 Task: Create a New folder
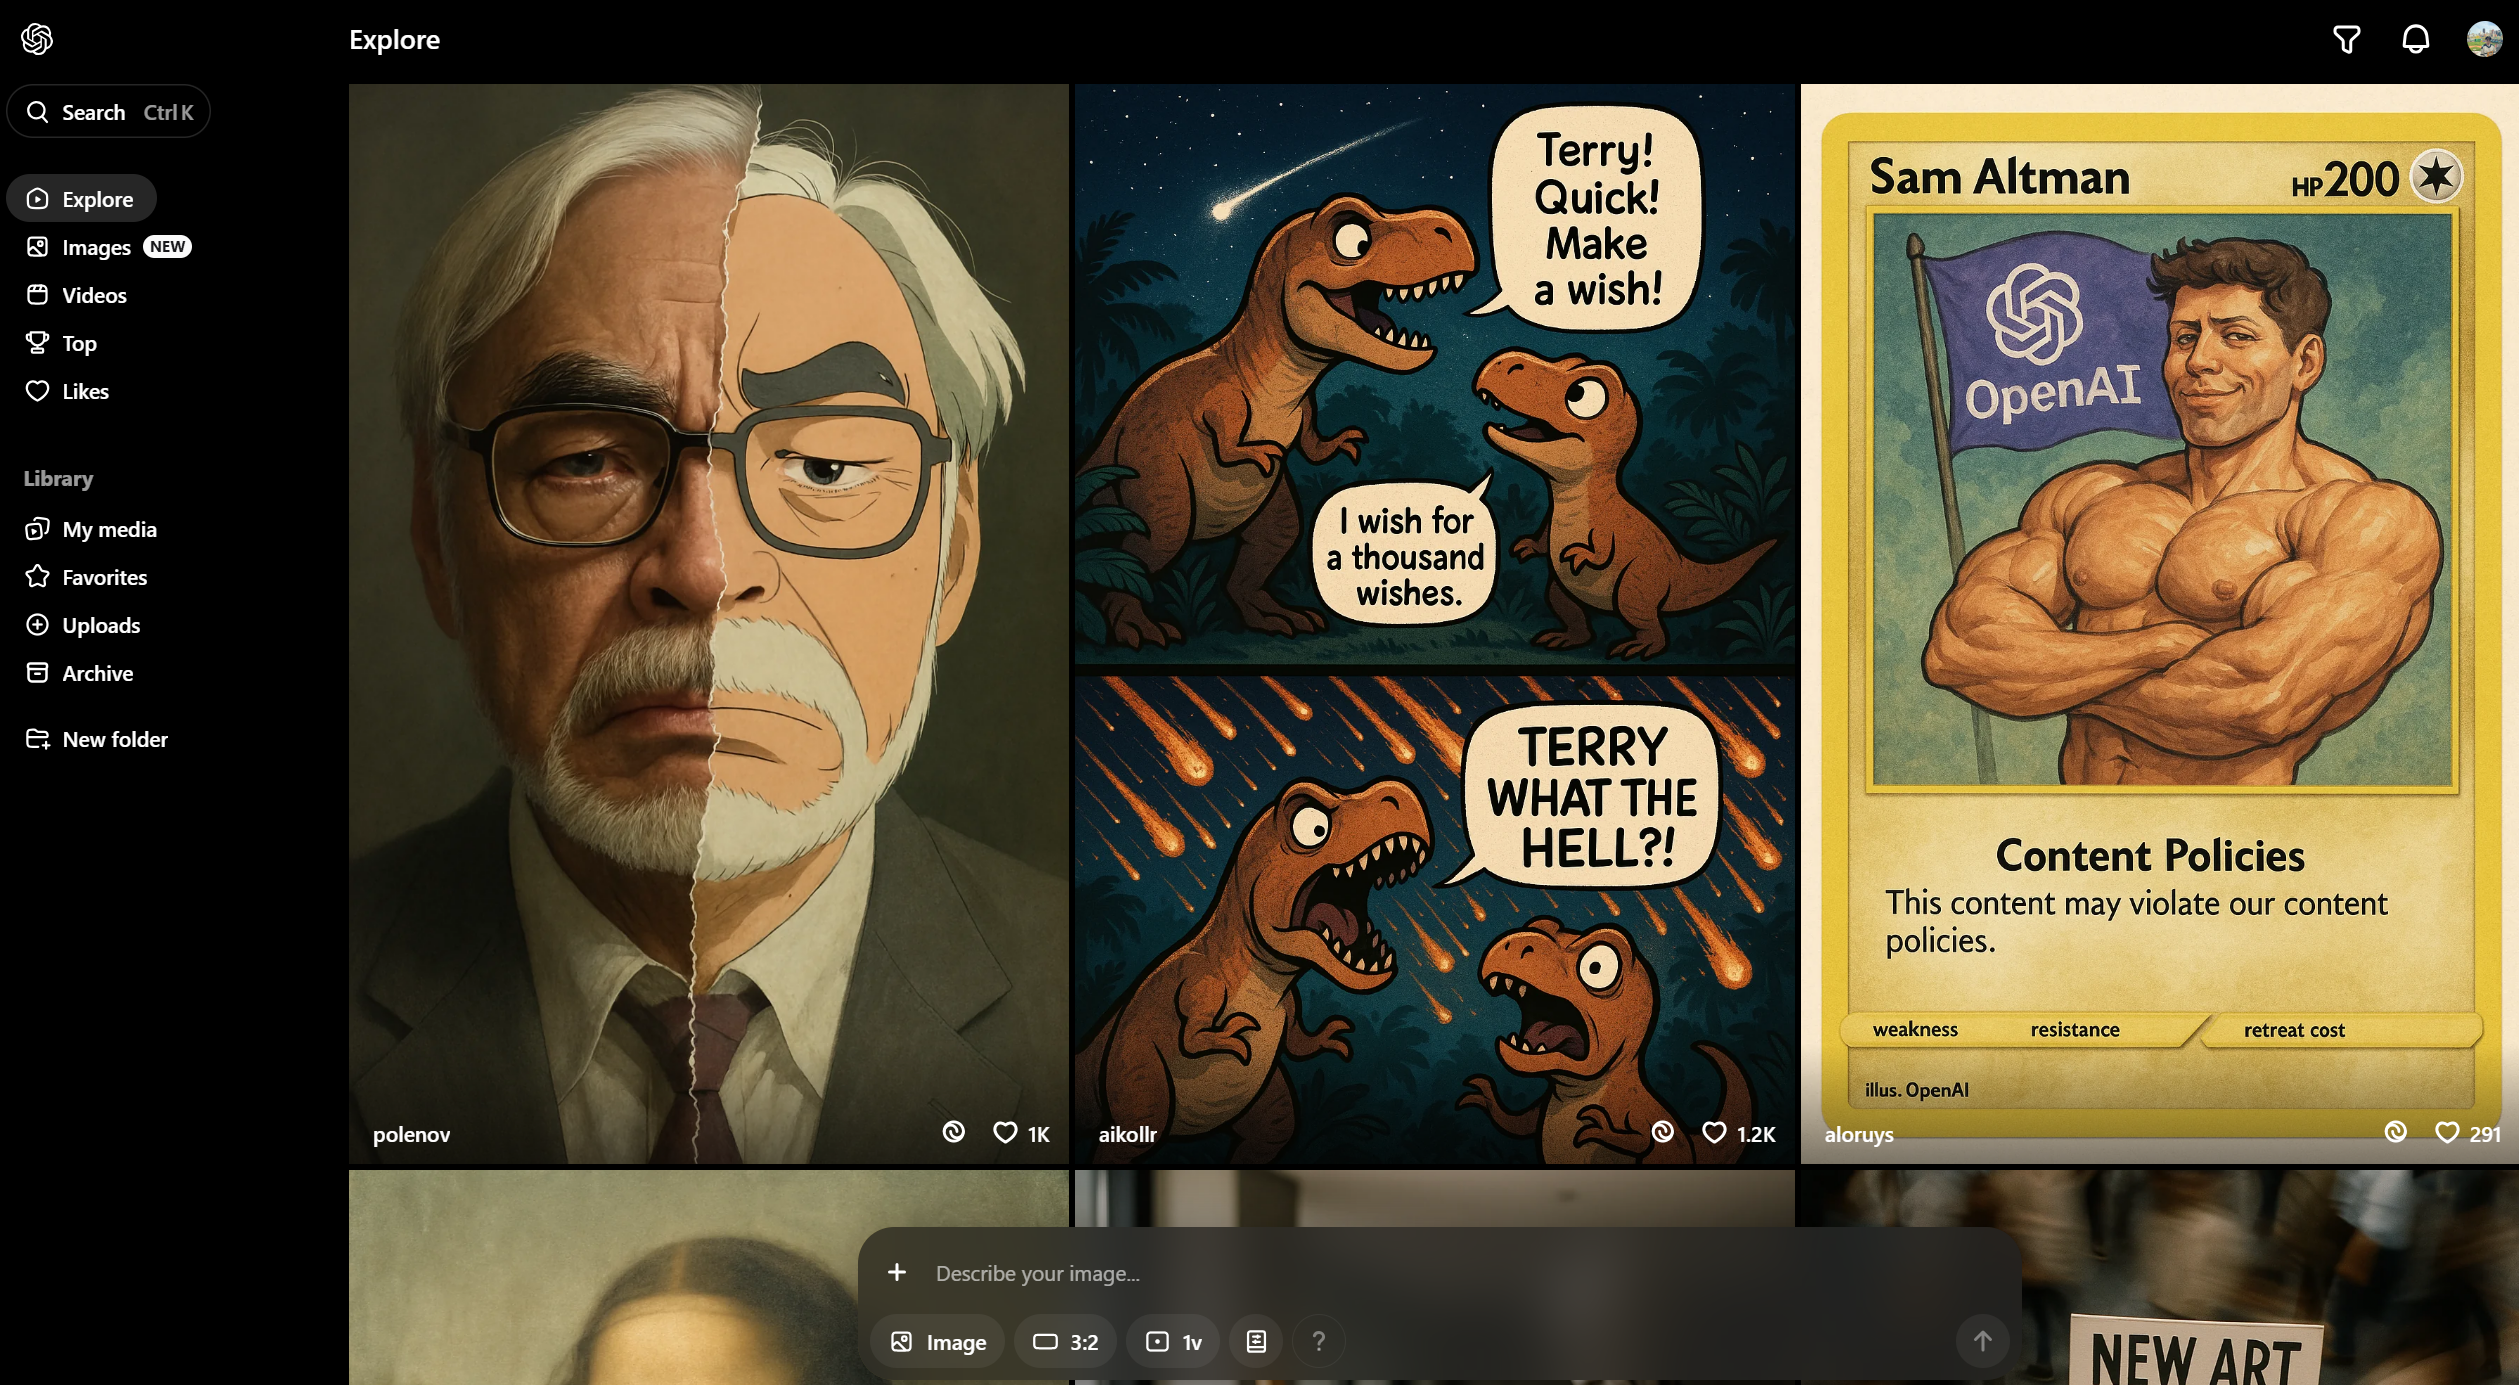click(x=97, y=739)
